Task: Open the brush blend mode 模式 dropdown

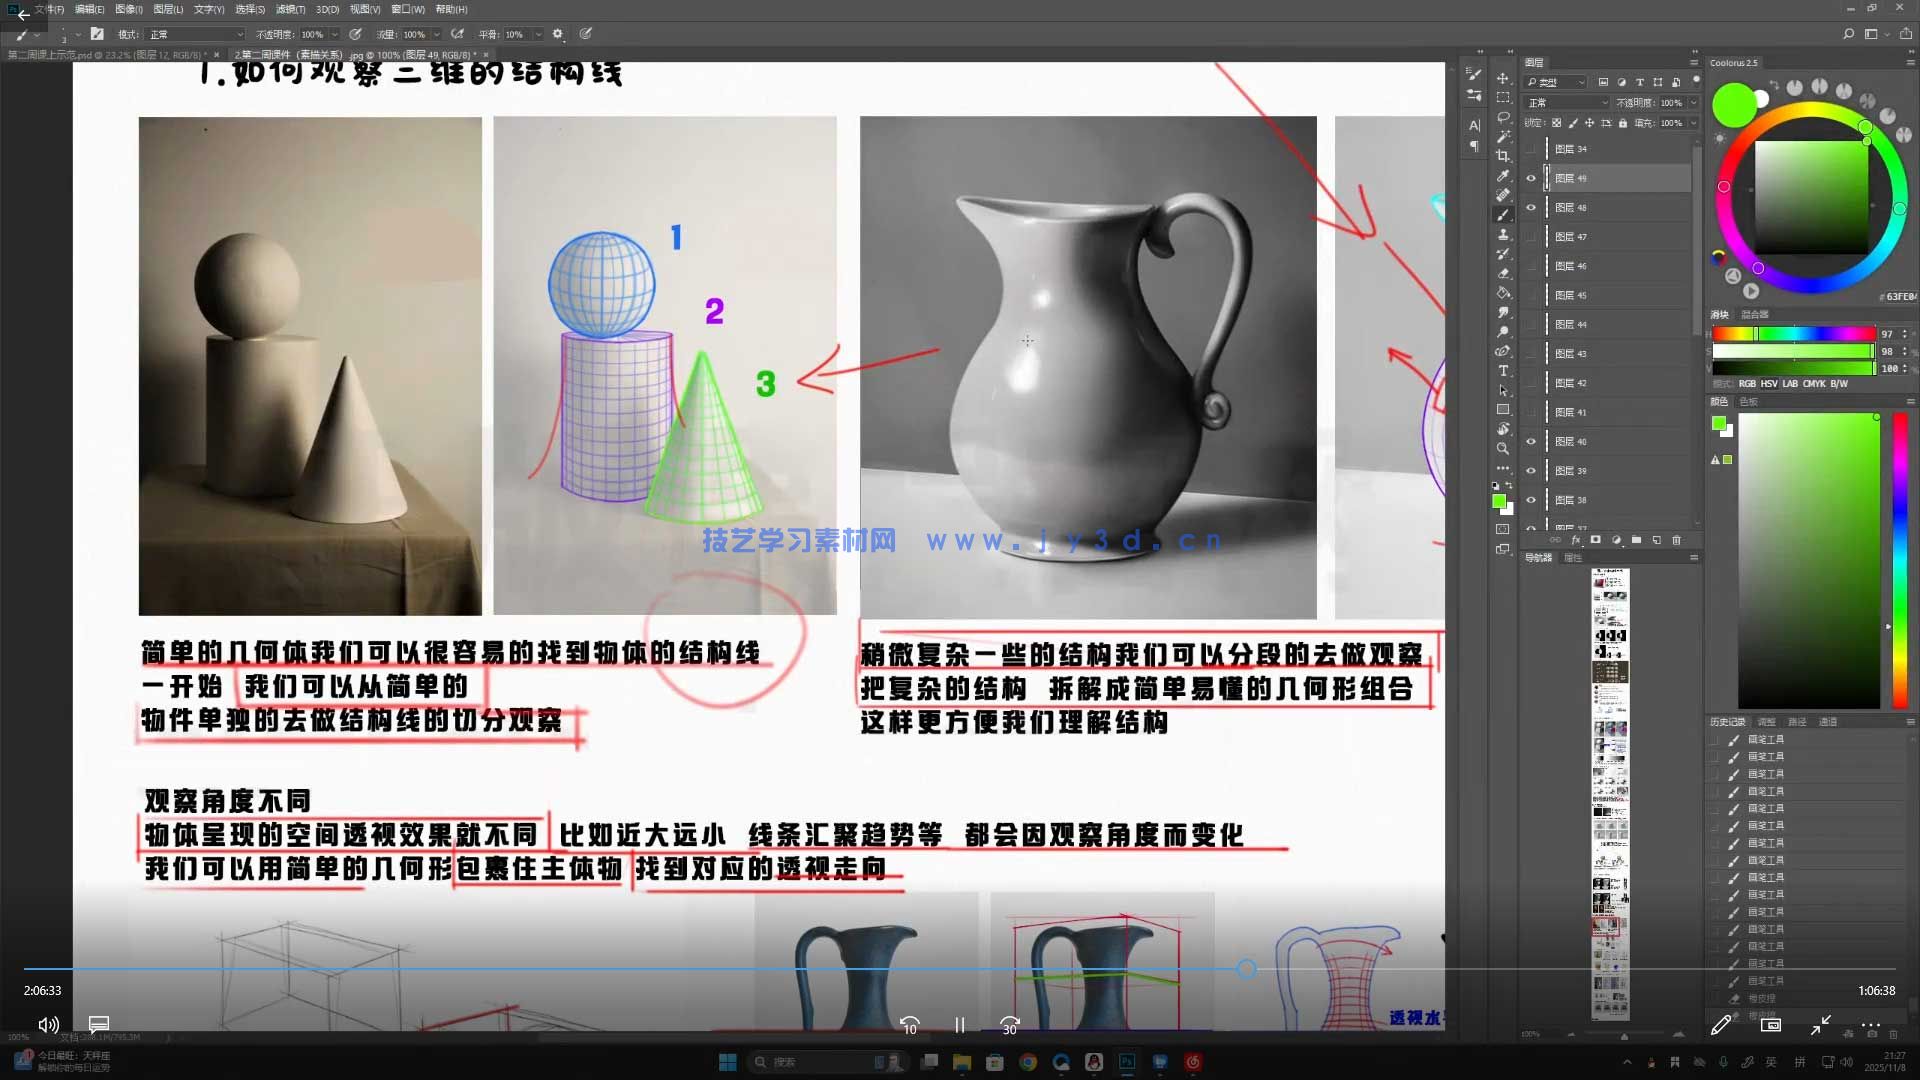Action: 195,34
